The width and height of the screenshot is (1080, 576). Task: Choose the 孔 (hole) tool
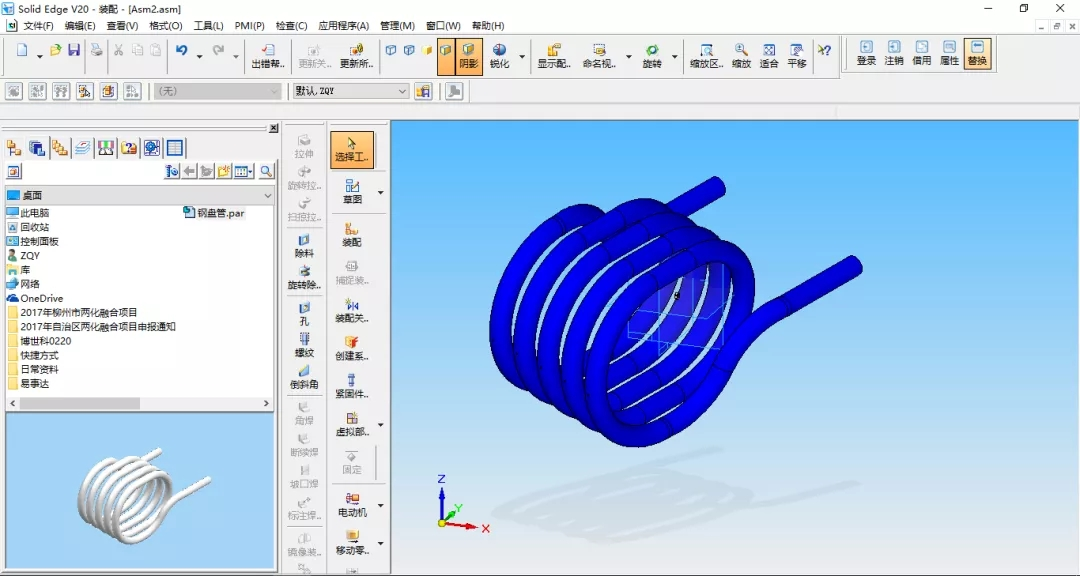(x=304, y=314)
